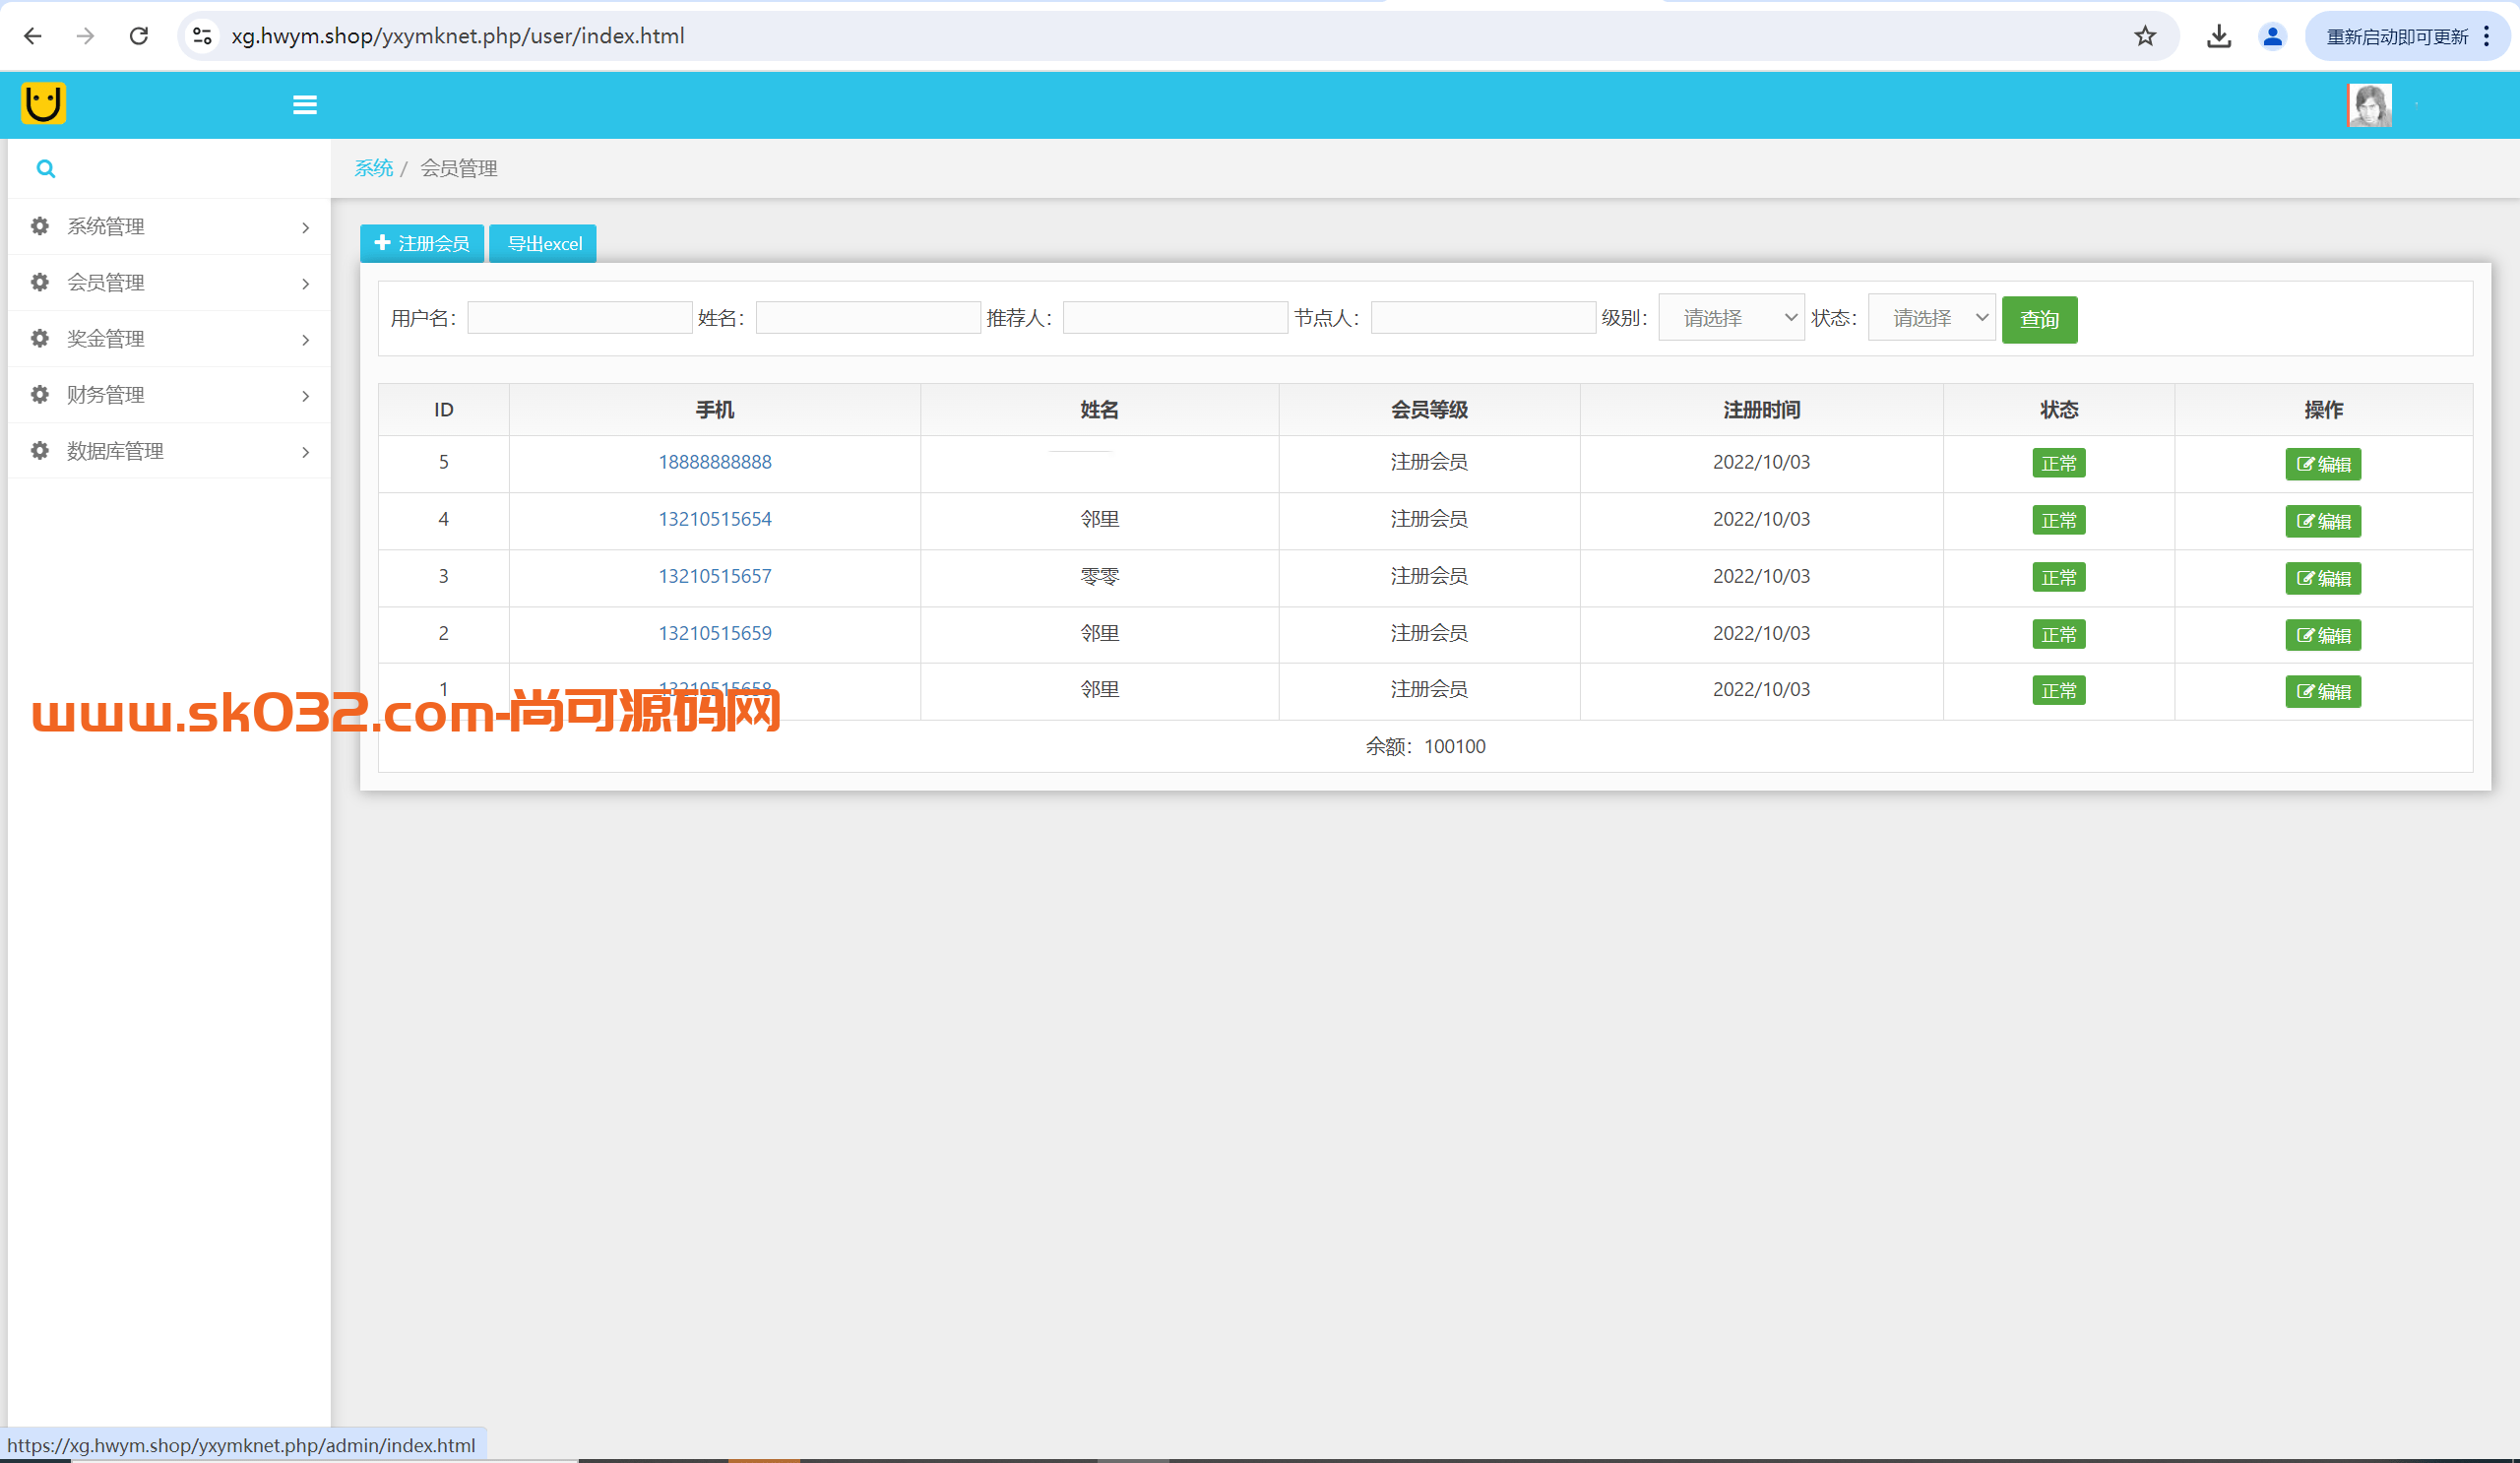Viewport: 2520px width, 1463px height.
Task: Click 余额: 100100 text
Action: tap(1426, 746)
